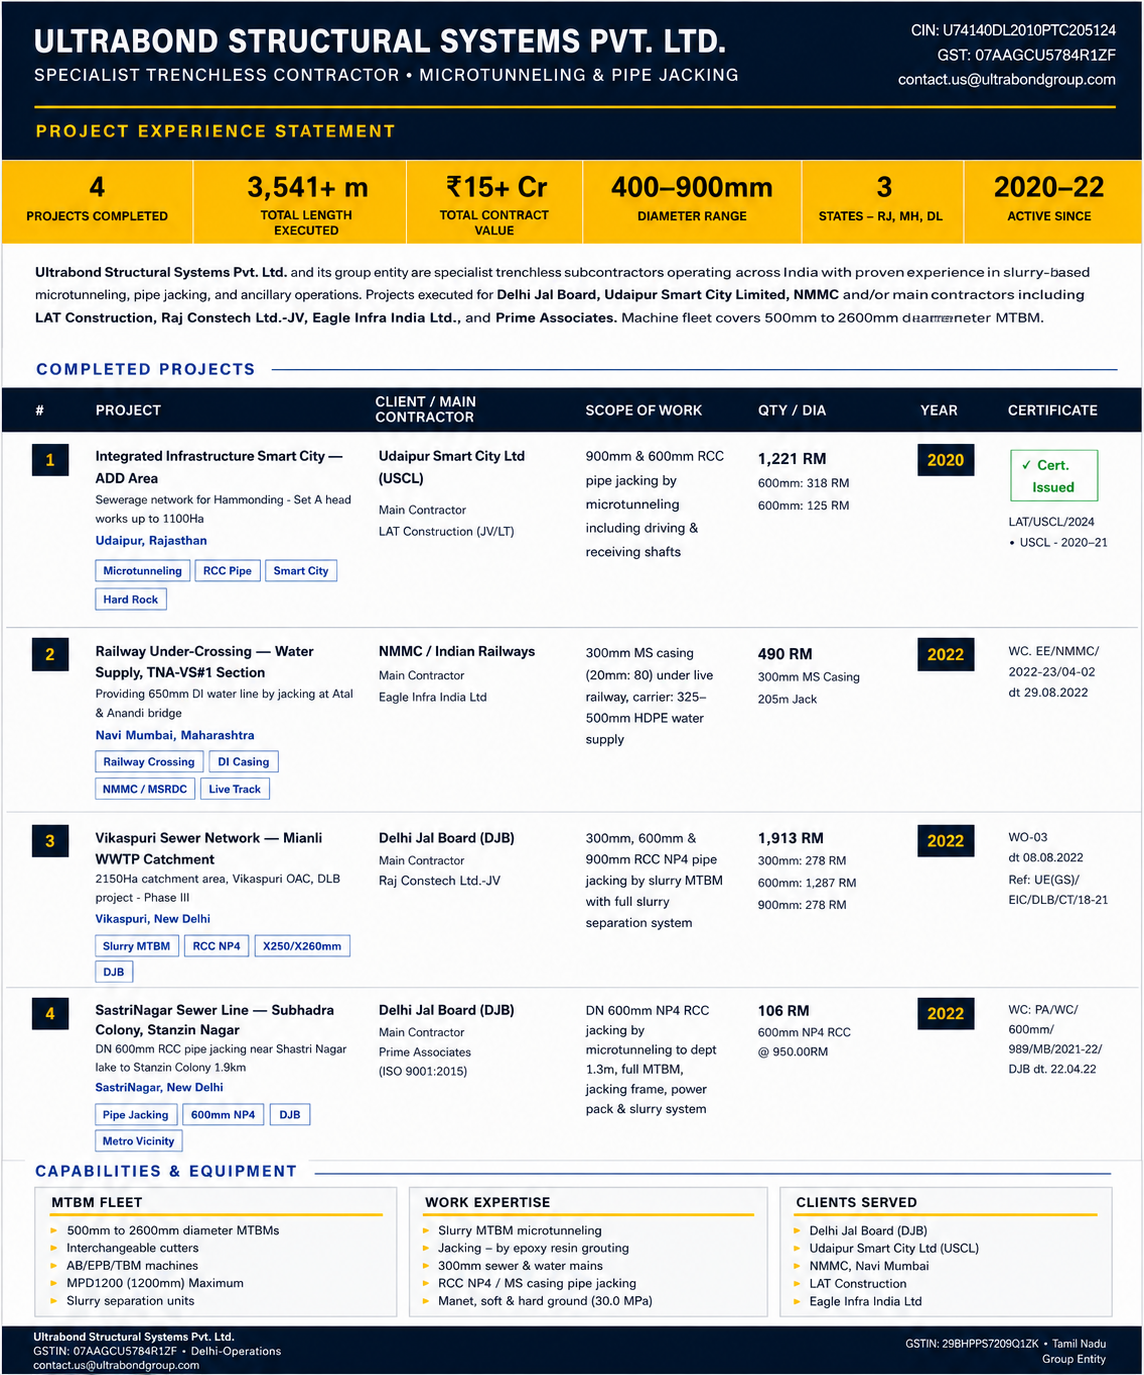Click the DJB tag in project 3
This screenshot has width=1144, height=1375.
(x=114, y=972)
